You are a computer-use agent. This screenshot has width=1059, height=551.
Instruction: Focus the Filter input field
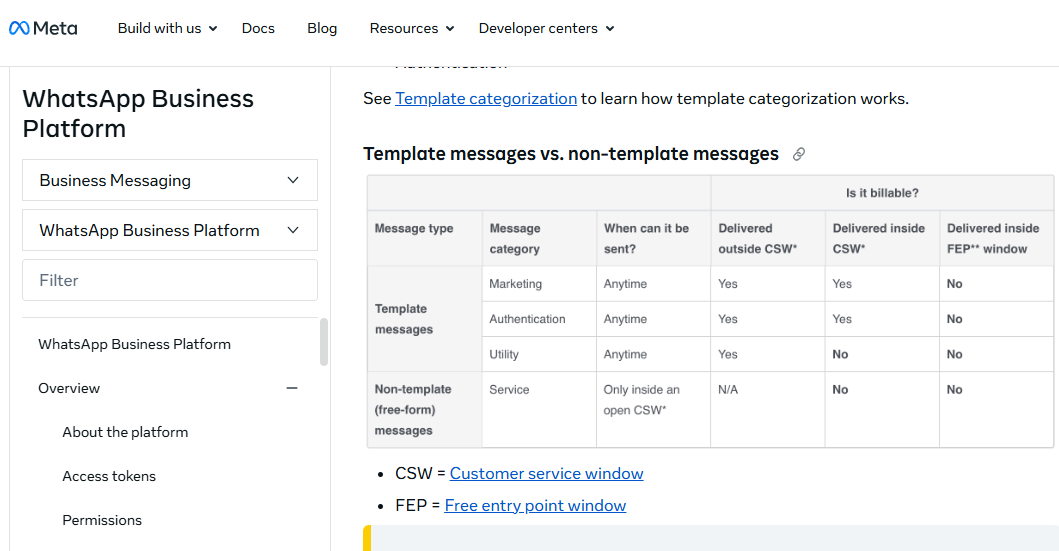[x=170, y=280]
